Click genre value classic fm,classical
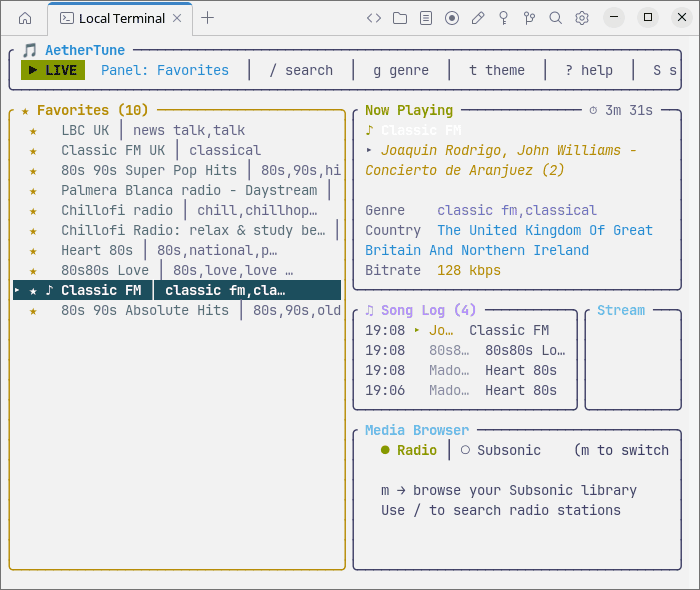This screenshot has width=700, height=590. (517, 210)
